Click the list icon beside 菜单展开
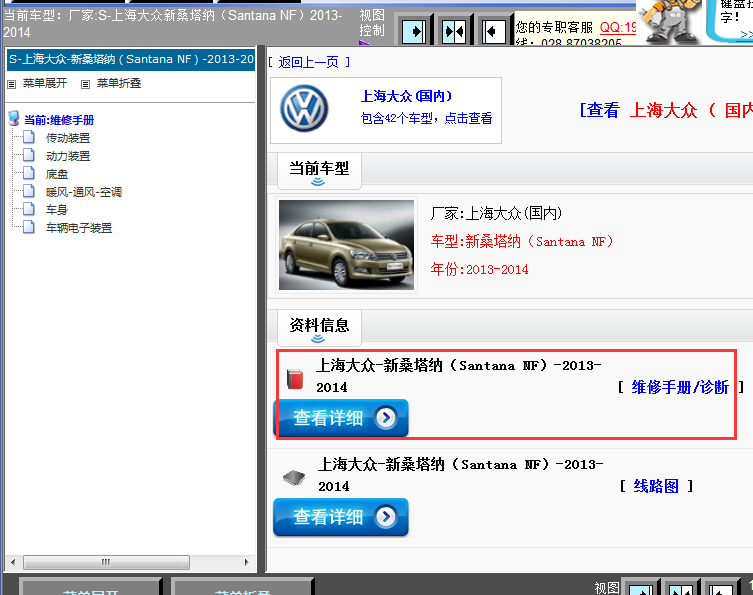Image resolution: width=753 pixels, height=595 pixels. coord(12,85)
